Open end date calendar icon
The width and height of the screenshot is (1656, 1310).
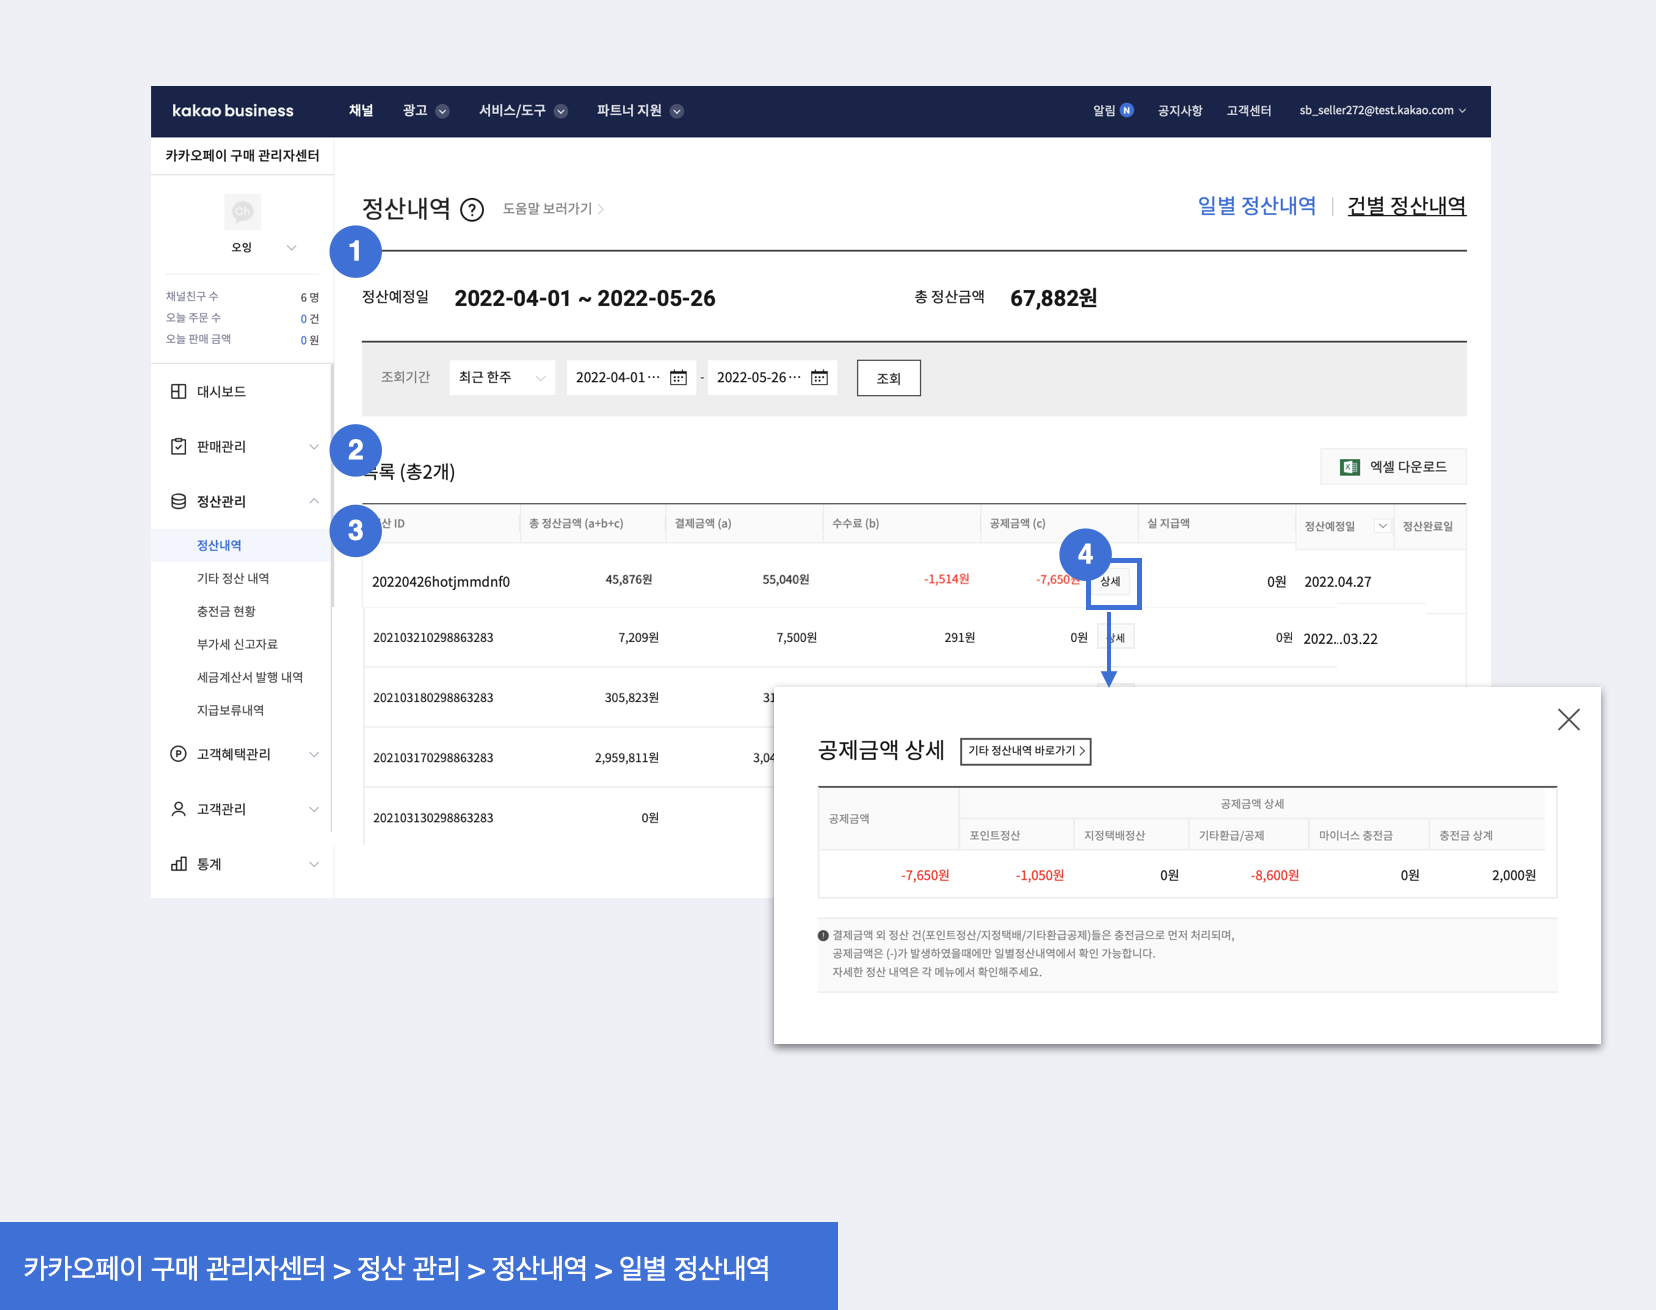[x=819, y=378]
